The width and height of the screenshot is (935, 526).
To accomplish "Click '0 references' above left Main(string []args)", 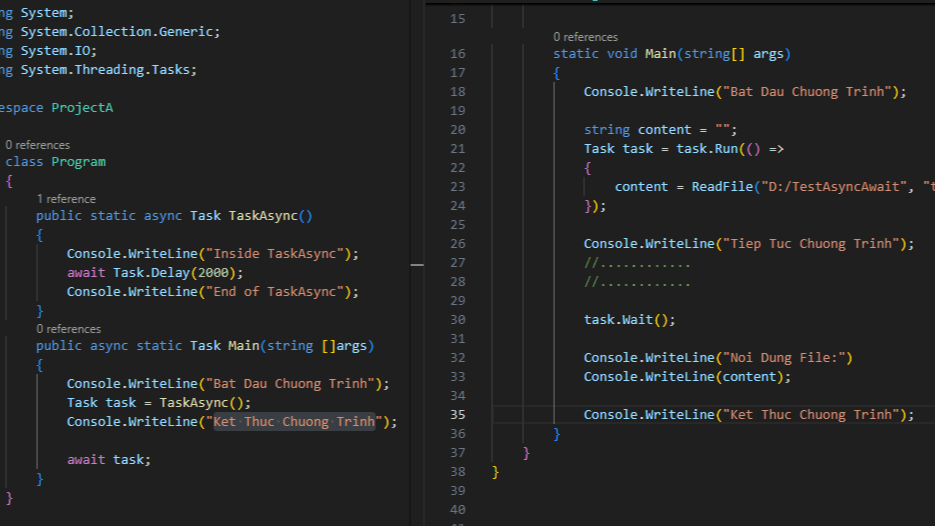I will [69, 329].
